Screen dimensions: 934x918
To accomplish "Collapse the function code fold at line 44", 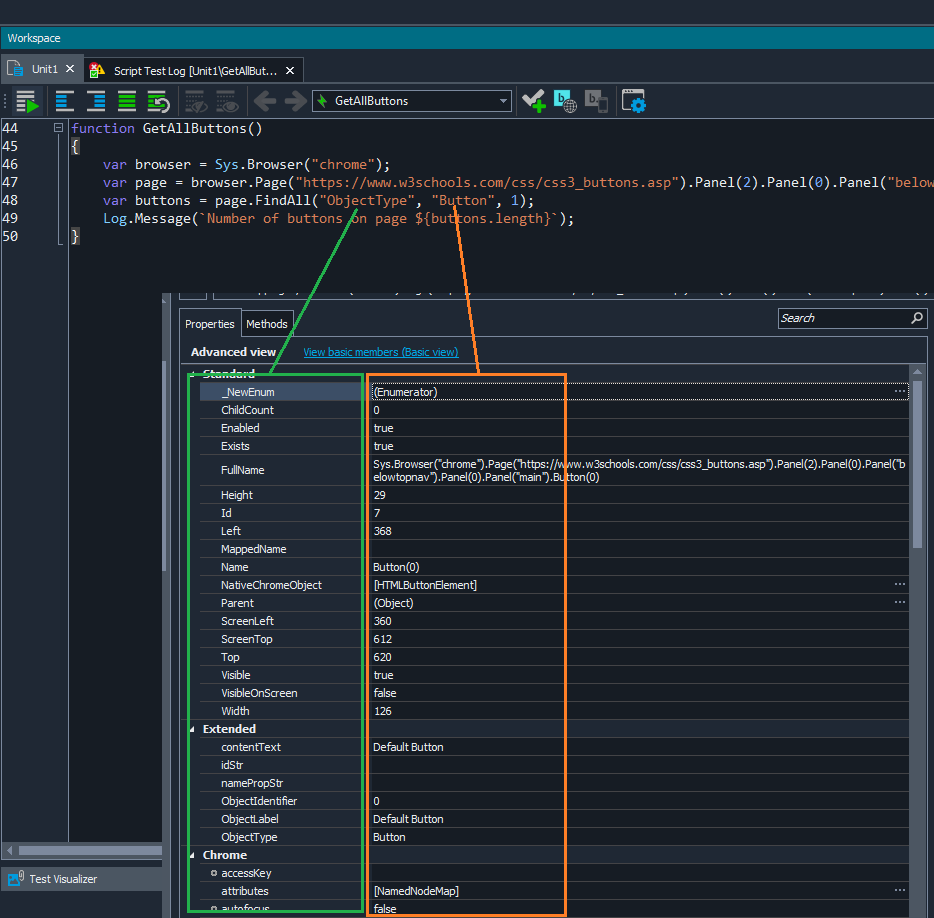I will (x=58, y=129).
